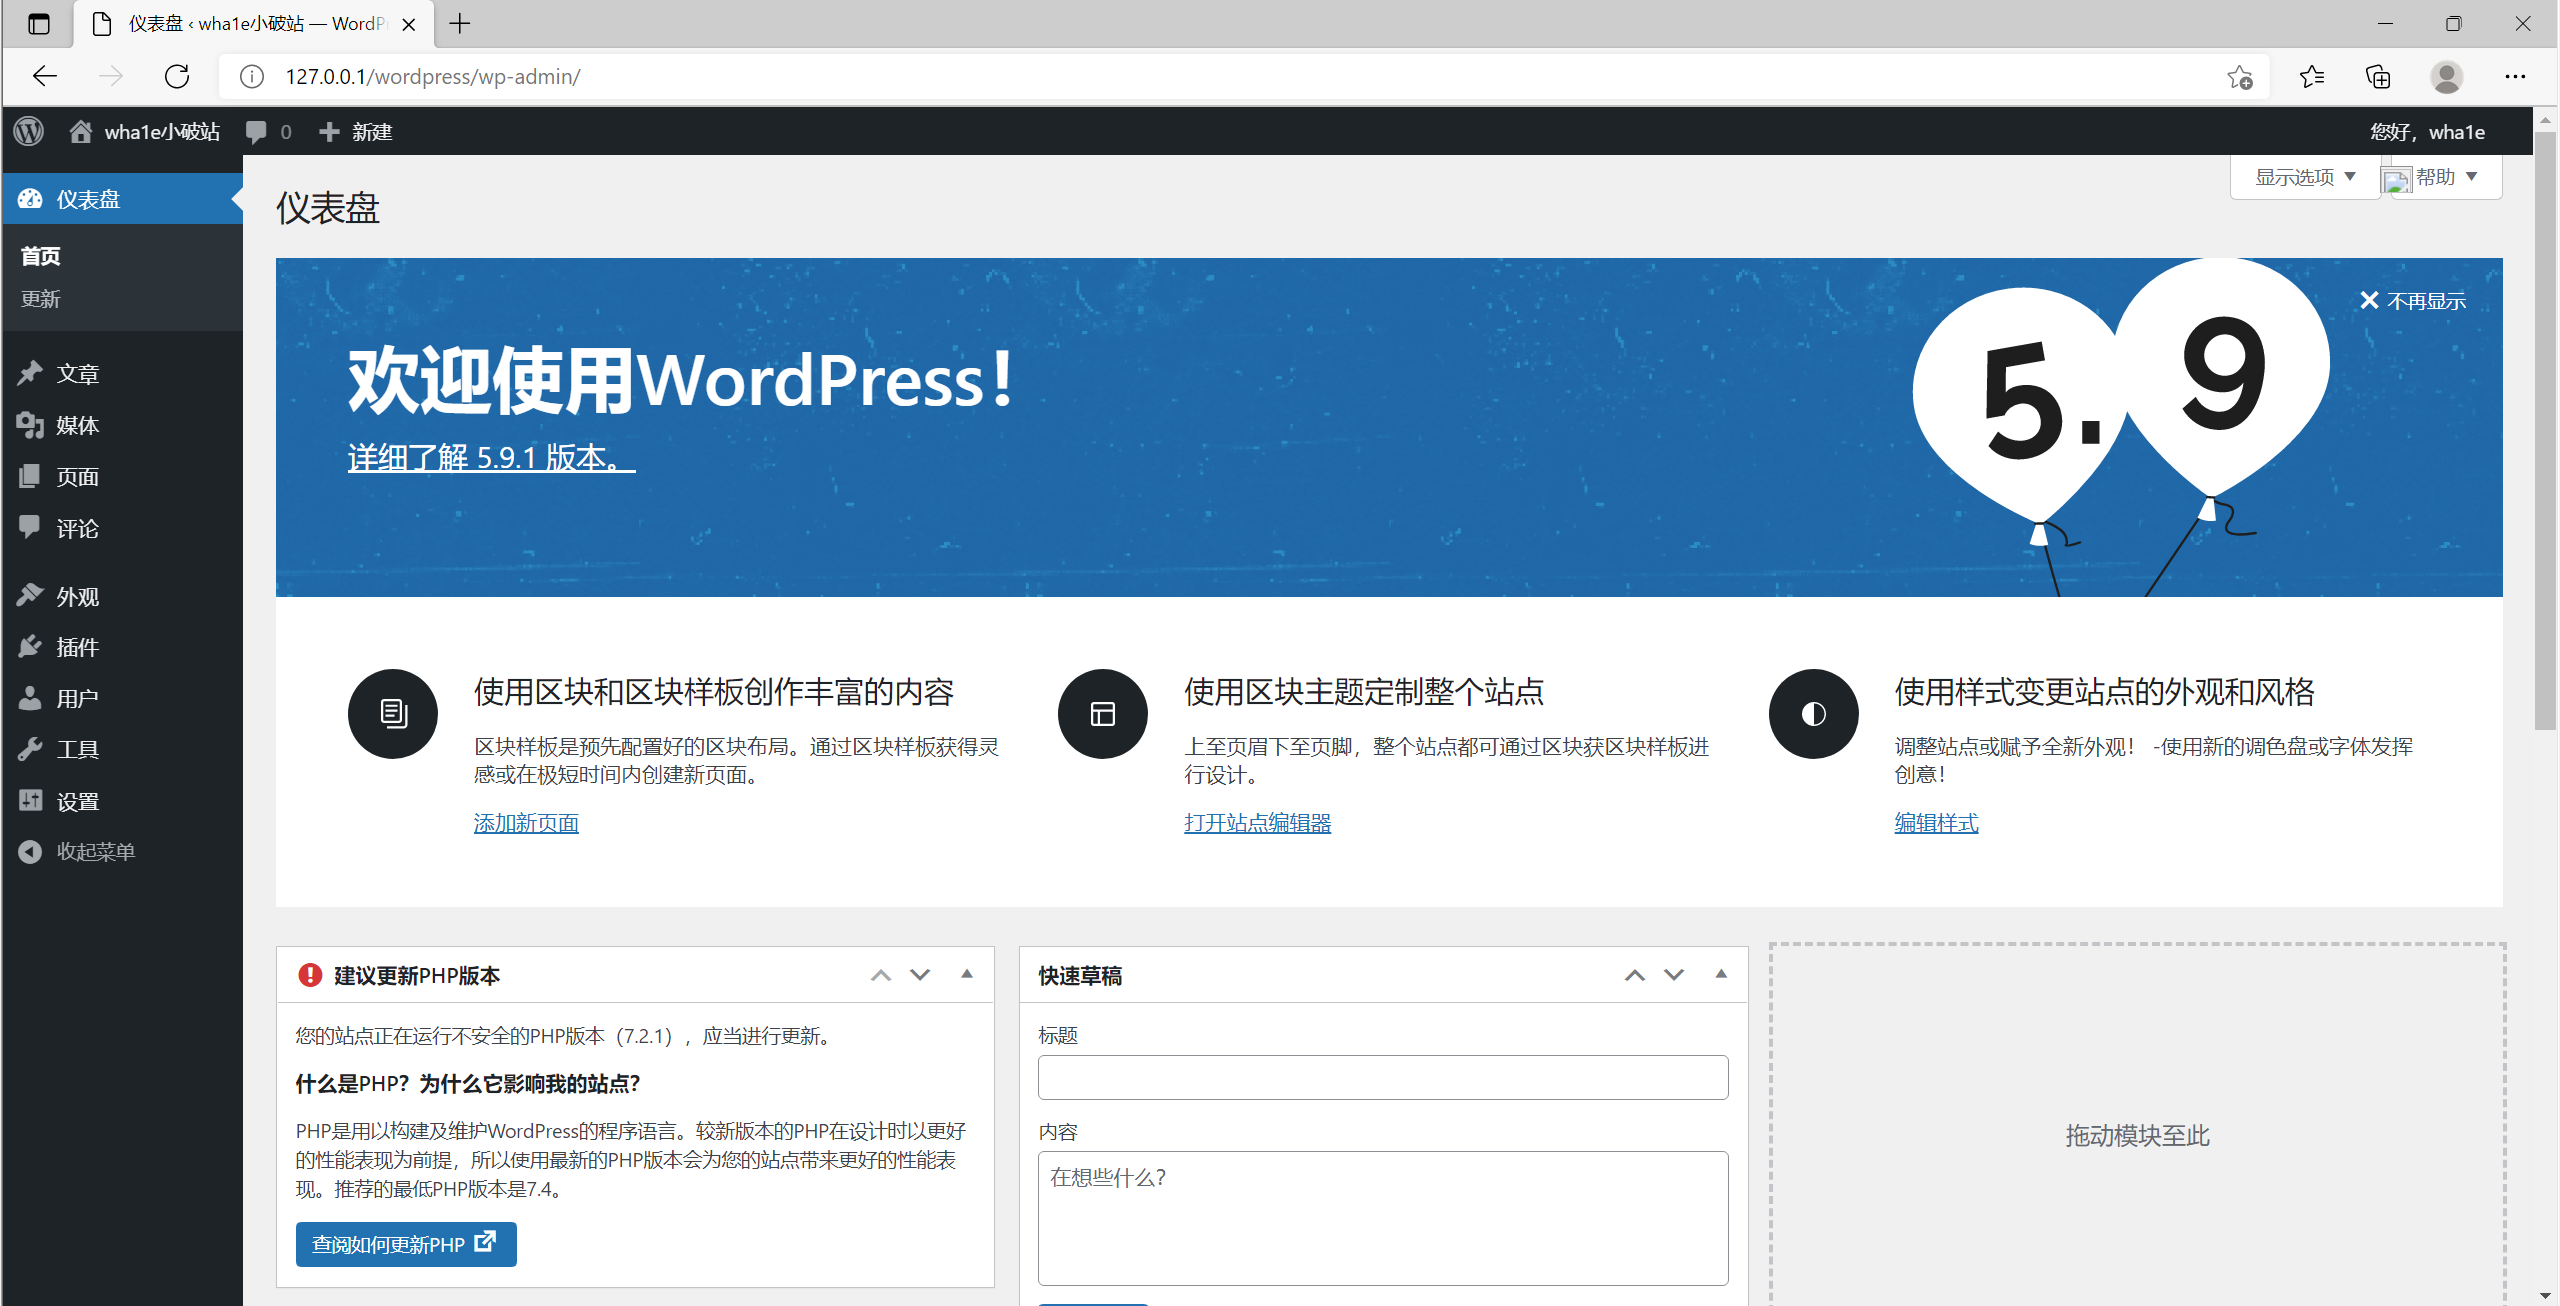Viewport: 2560px width, 1306px height.
Task: Collapse the sidebar with 收起菜单
Action: (x=95, y=851)
